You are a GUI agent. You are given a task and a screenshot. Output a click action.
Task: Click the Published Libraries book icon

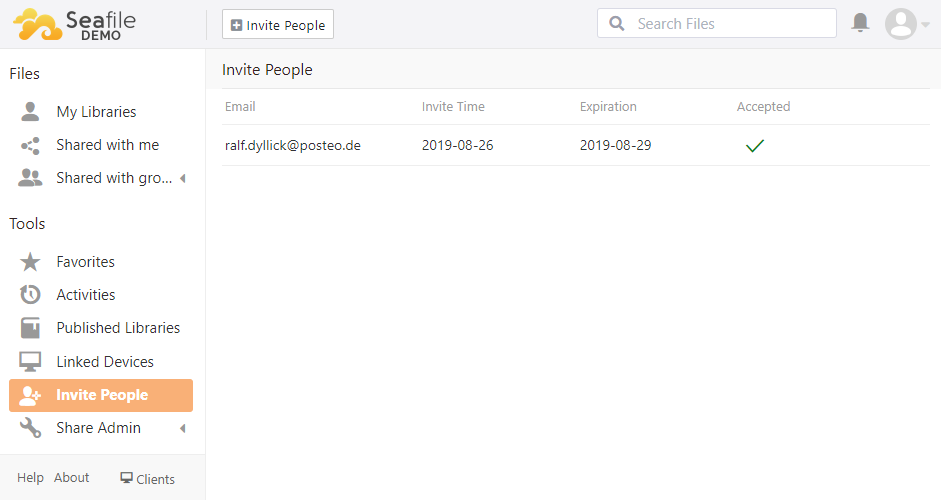point(31,328)
